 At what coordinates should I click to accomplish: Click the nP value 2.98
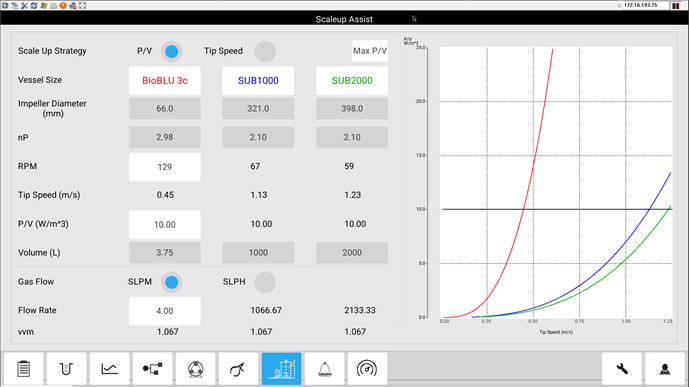coord(165,137)
